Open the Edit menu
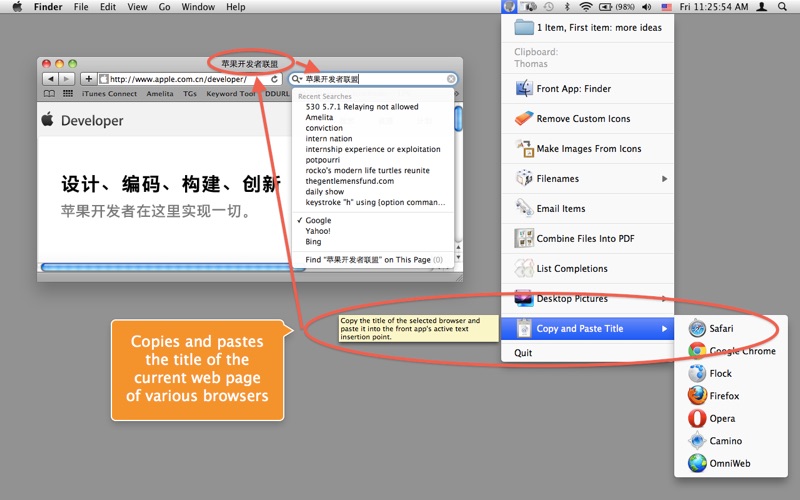800x500 pixels. [108, 7]
